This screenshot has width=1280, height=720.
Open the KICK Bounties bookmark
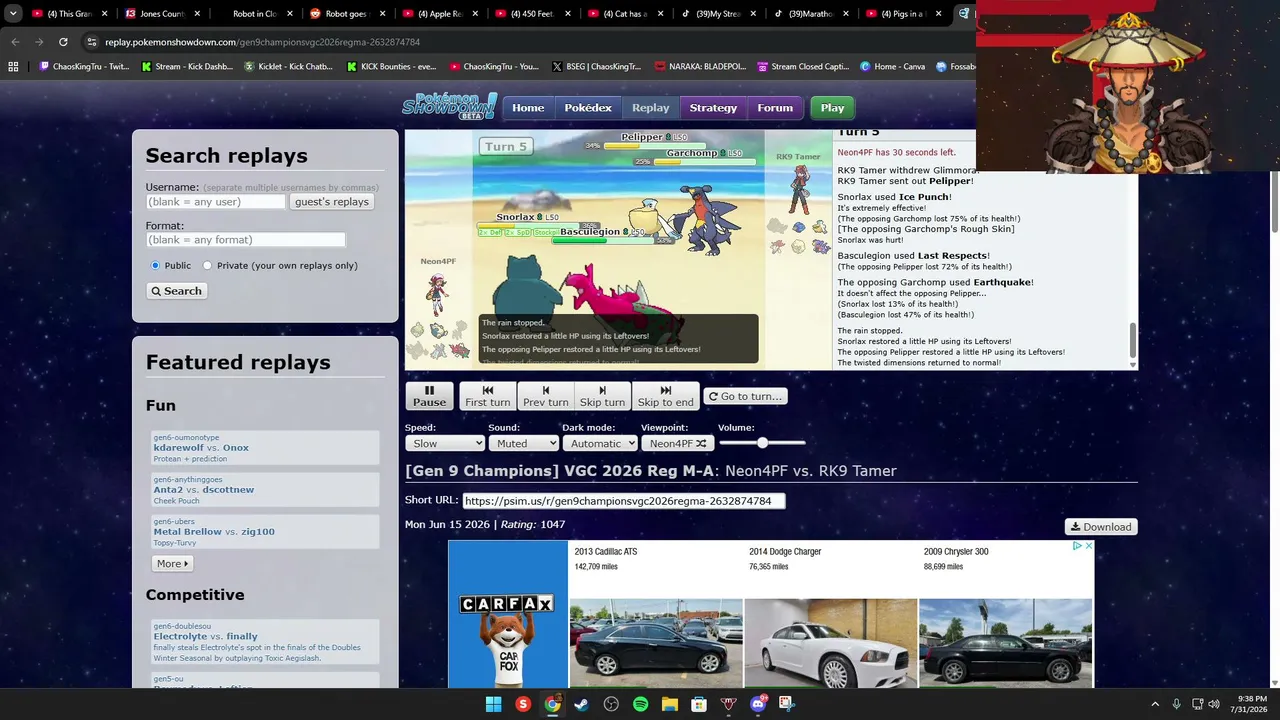pyautogui.click(x=391, y=67)
